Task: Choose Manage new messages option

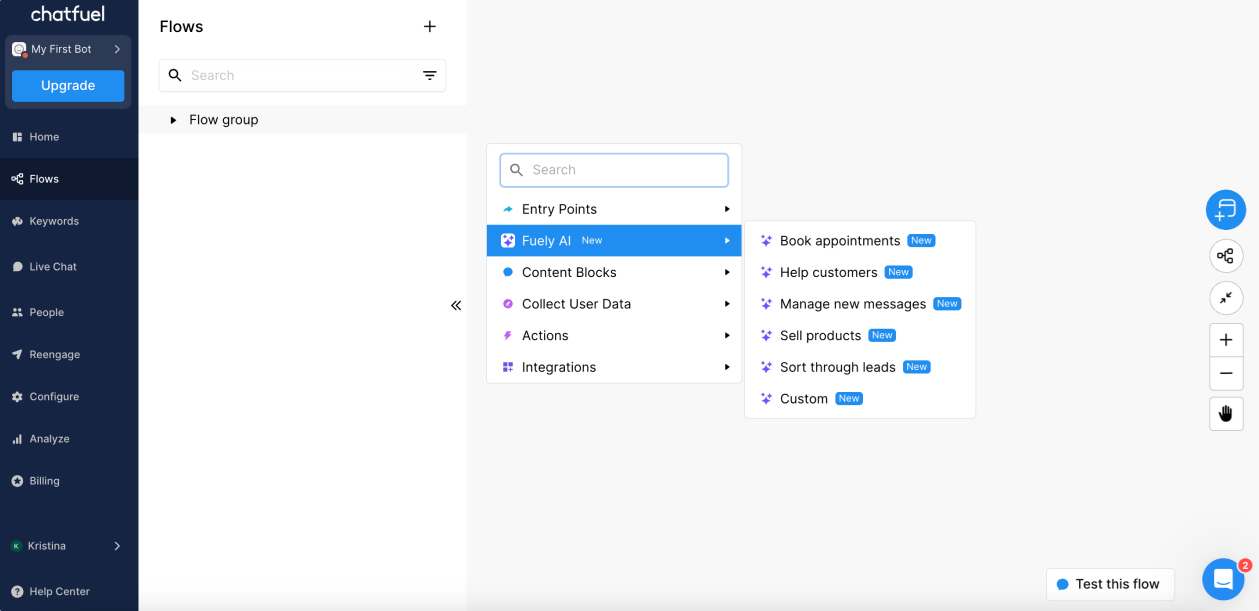Action: point(860,304)
